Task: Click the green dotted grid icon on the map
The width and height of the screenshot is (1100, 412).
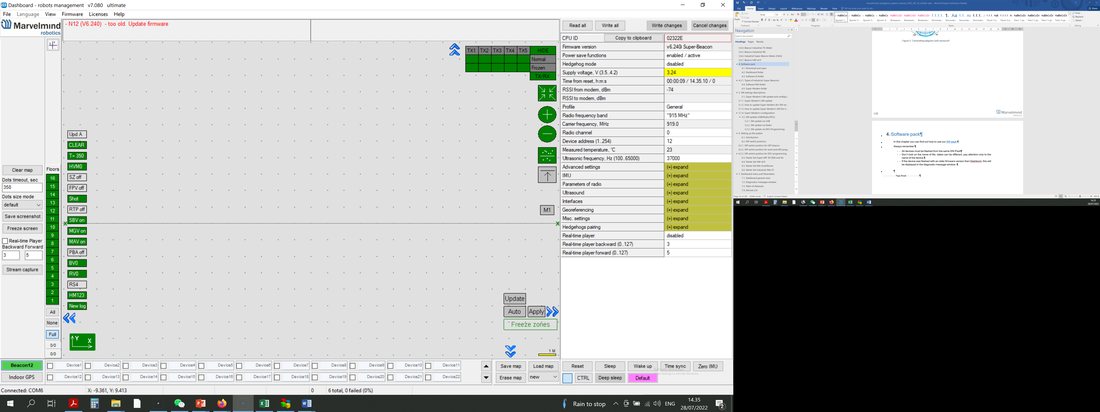Action: (x=547, y=154)
